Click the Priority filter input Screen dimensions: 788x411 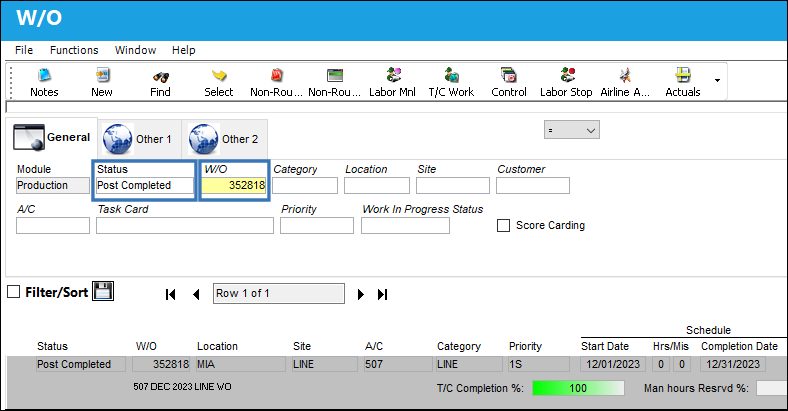[x=317, y=226]
